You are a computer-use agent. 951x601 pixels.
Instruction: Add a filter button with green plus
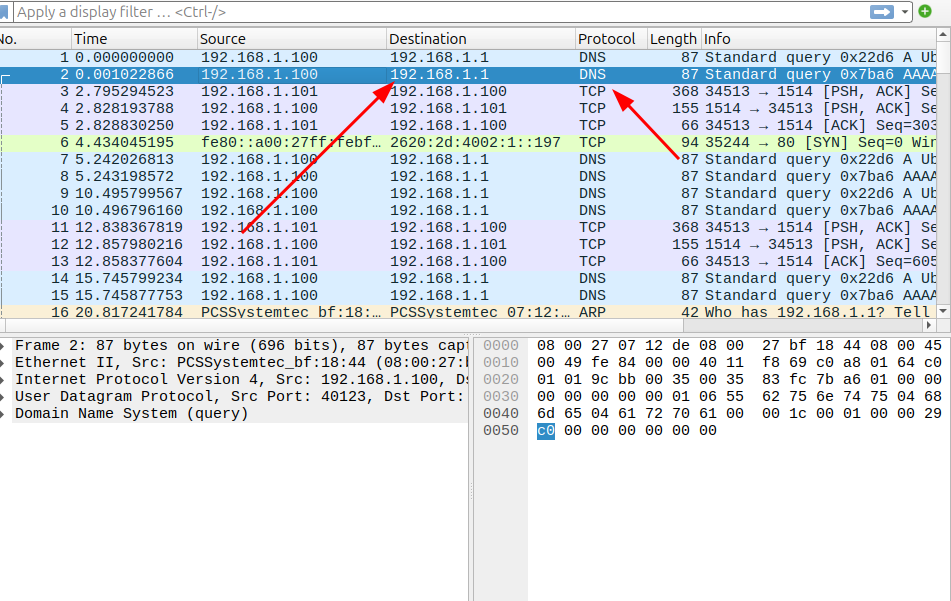(x=925, y=11)
